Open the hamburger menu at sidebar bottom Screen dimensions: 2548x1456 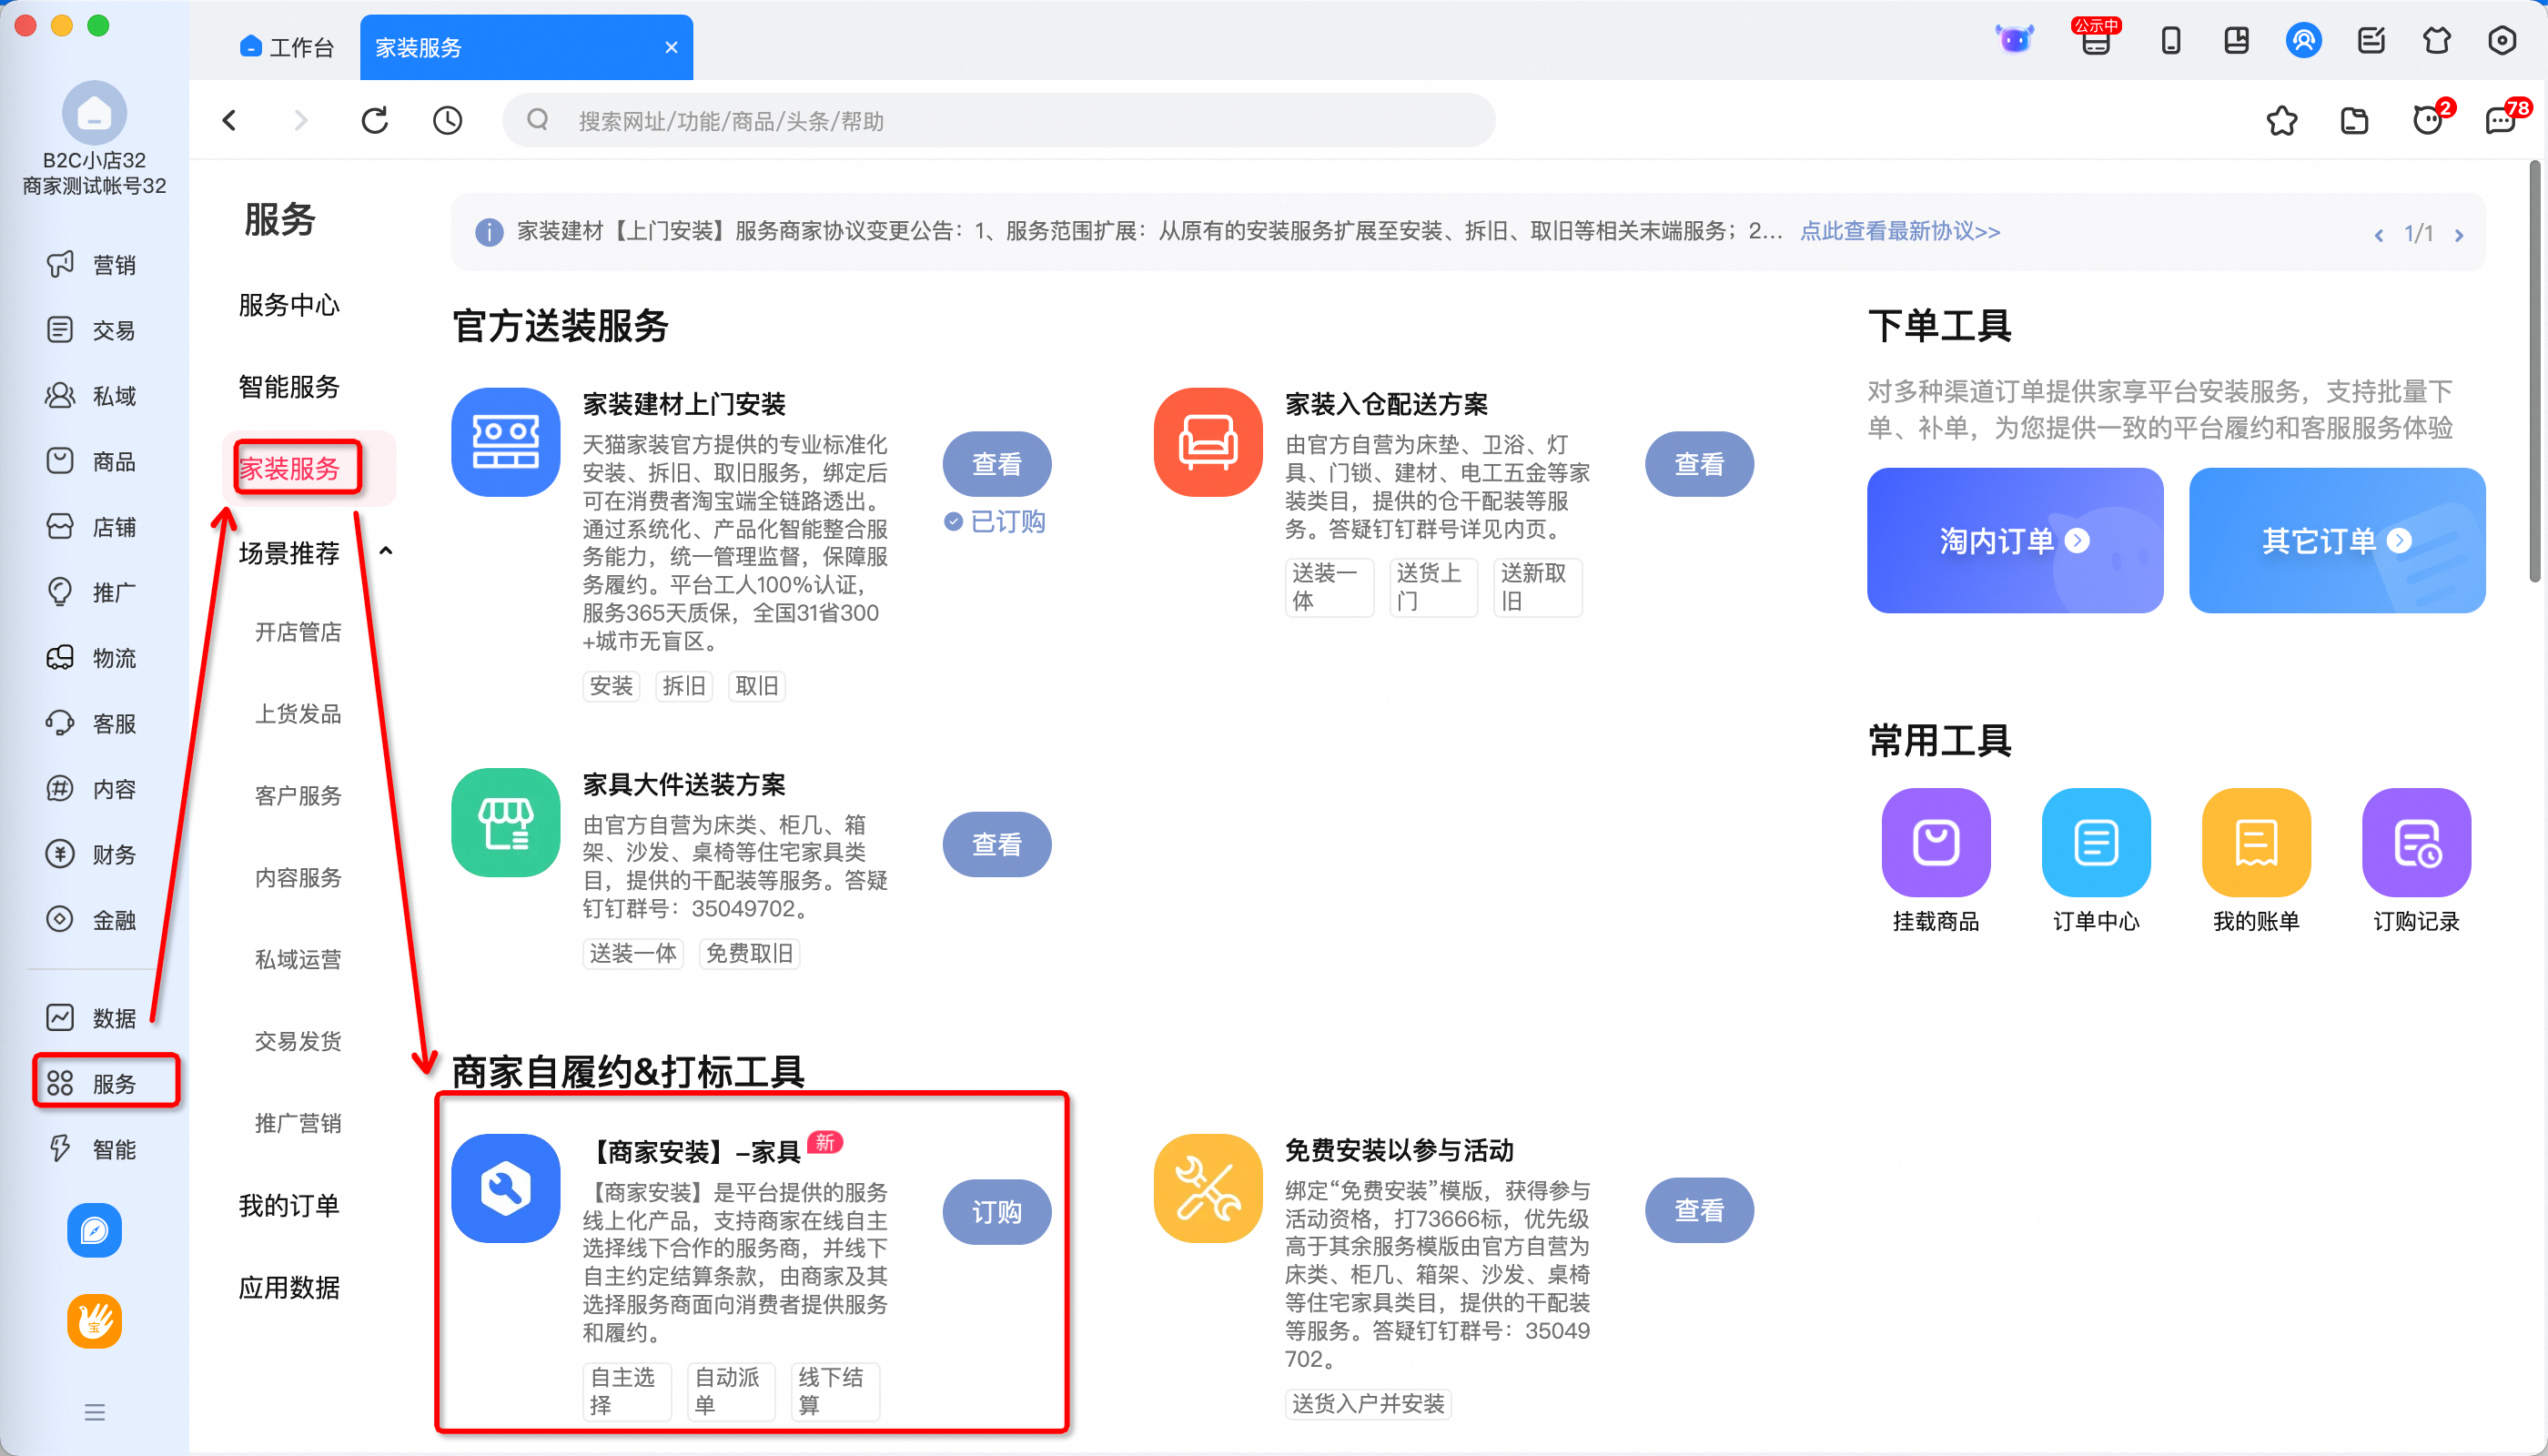click(94, 1412)
